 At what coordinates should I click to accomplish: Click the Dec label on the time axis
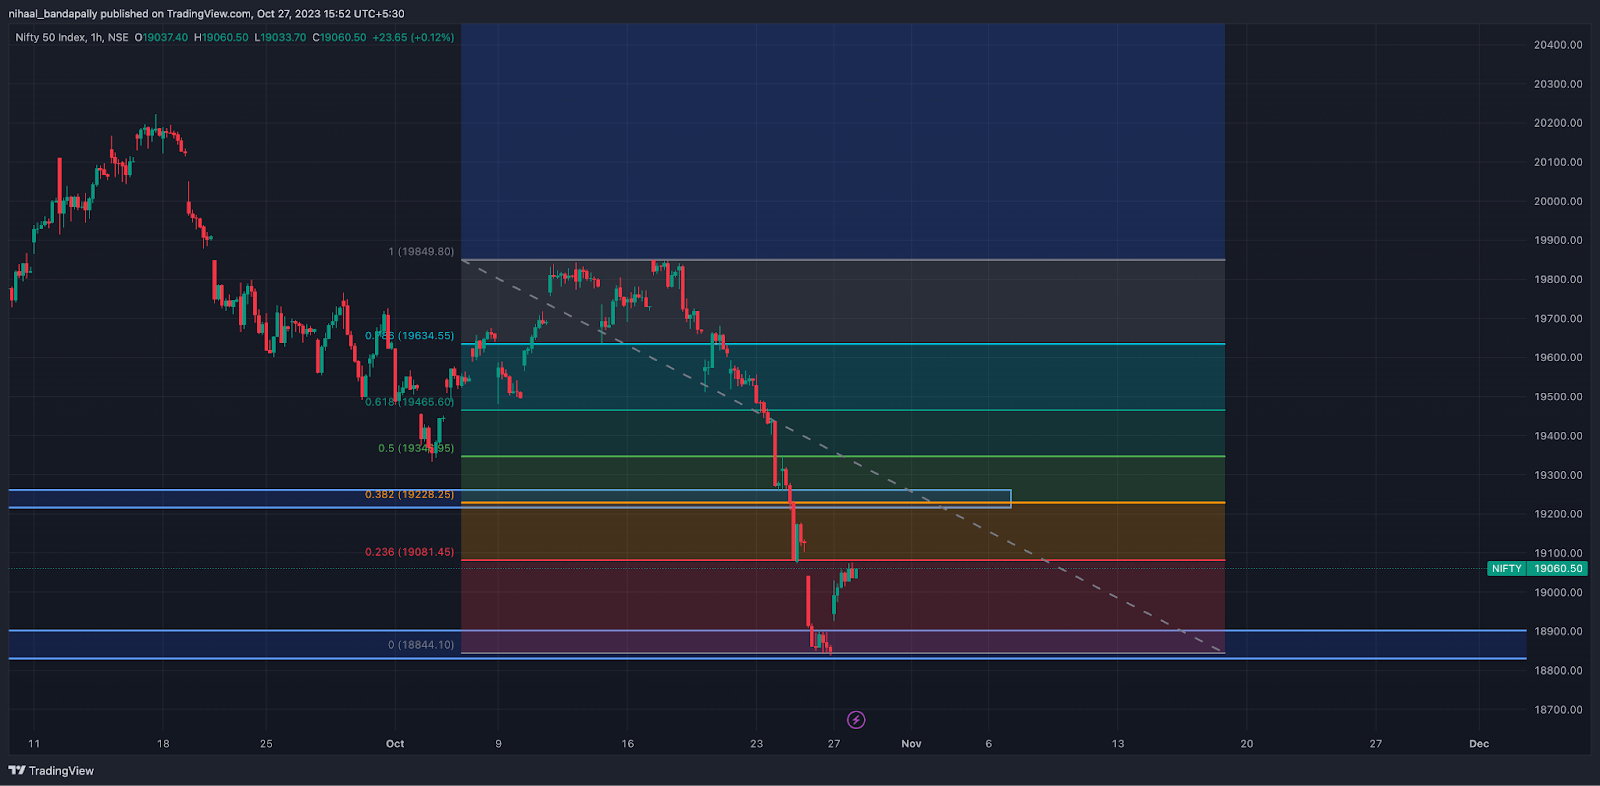(1479, 744)
